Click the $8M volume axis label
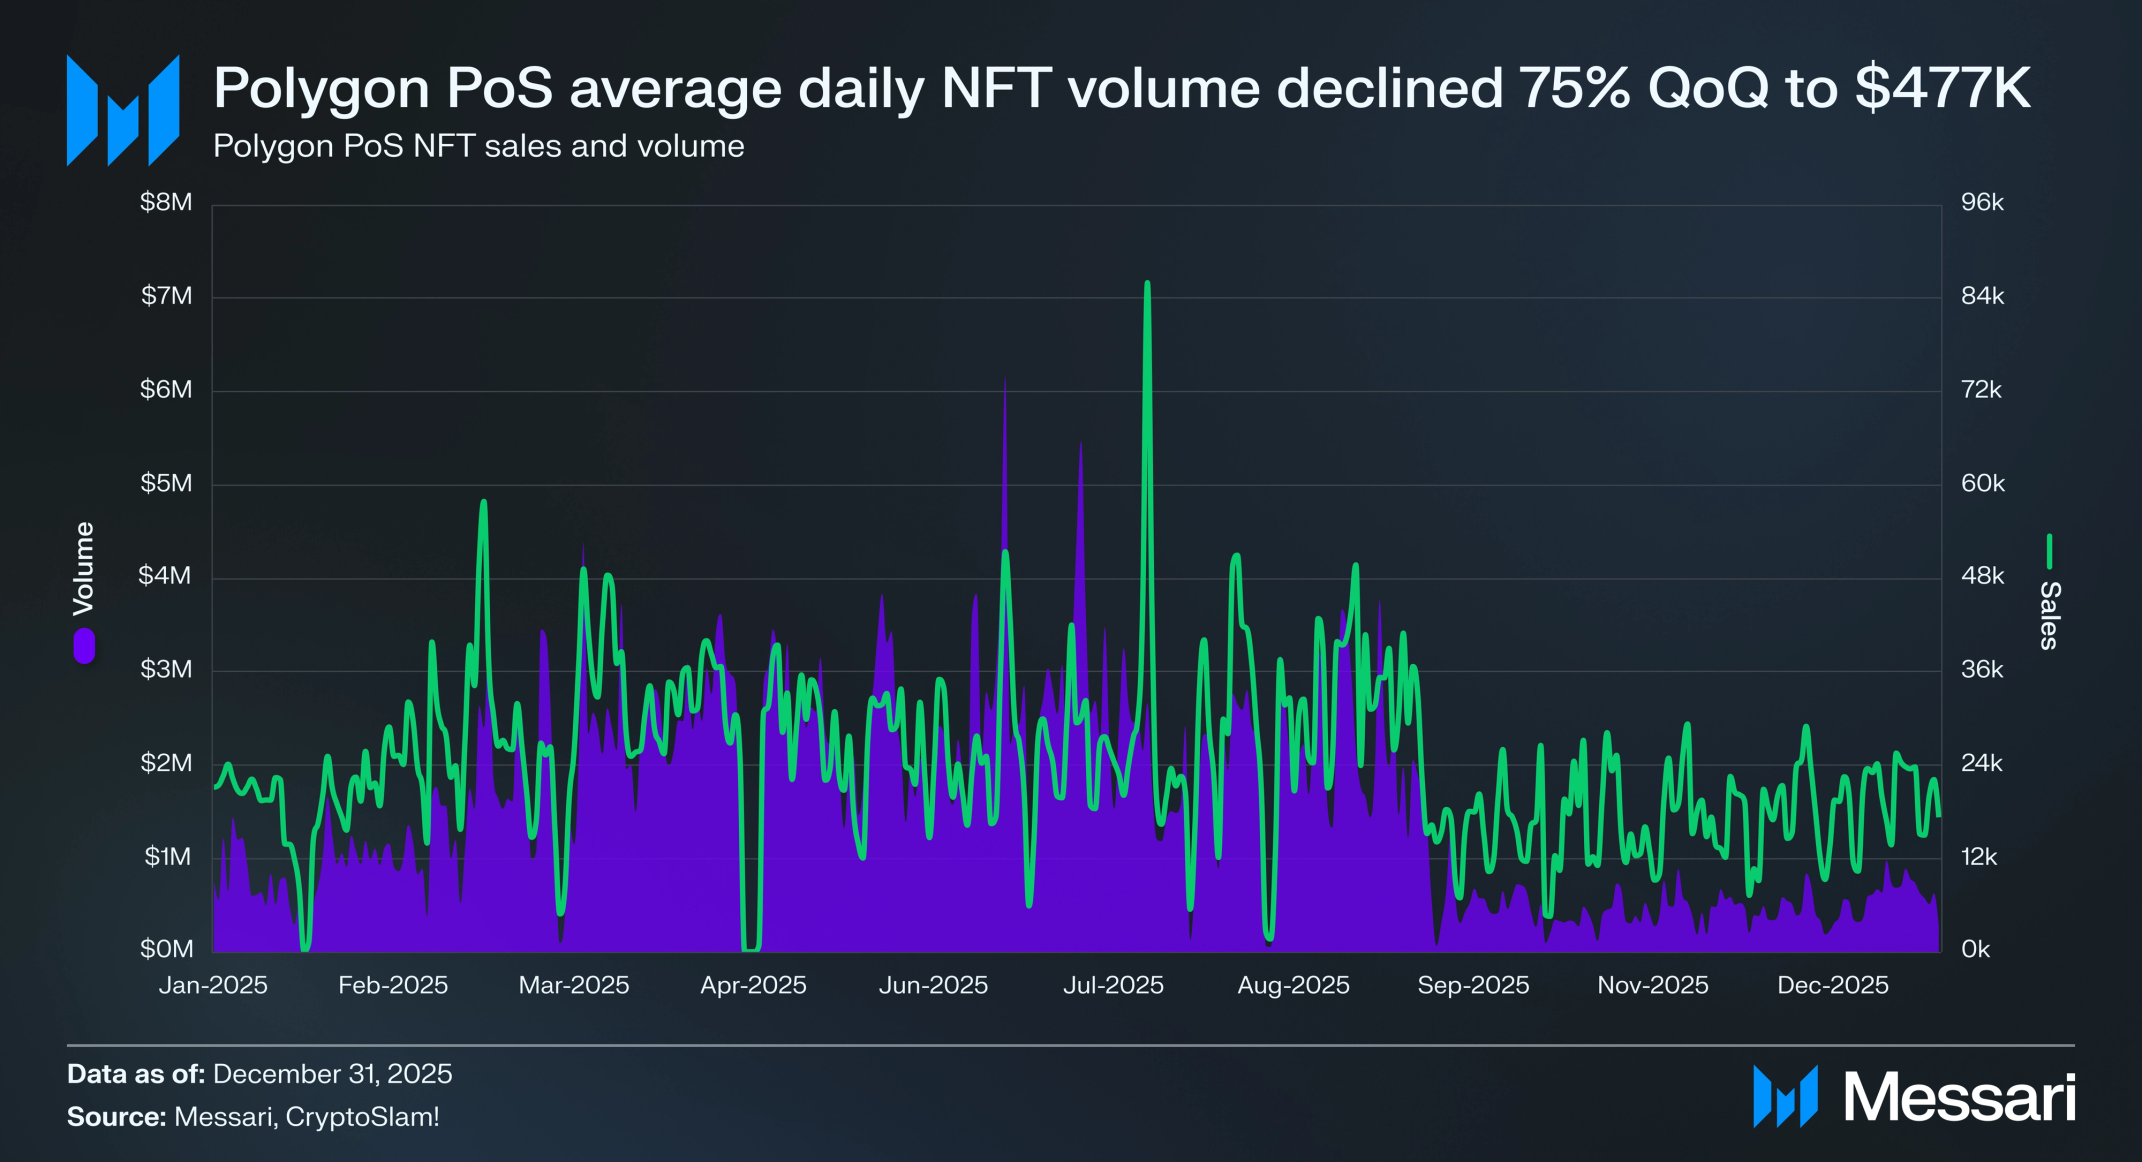This screenshot has width=2142, height=1162. (166, 202)
